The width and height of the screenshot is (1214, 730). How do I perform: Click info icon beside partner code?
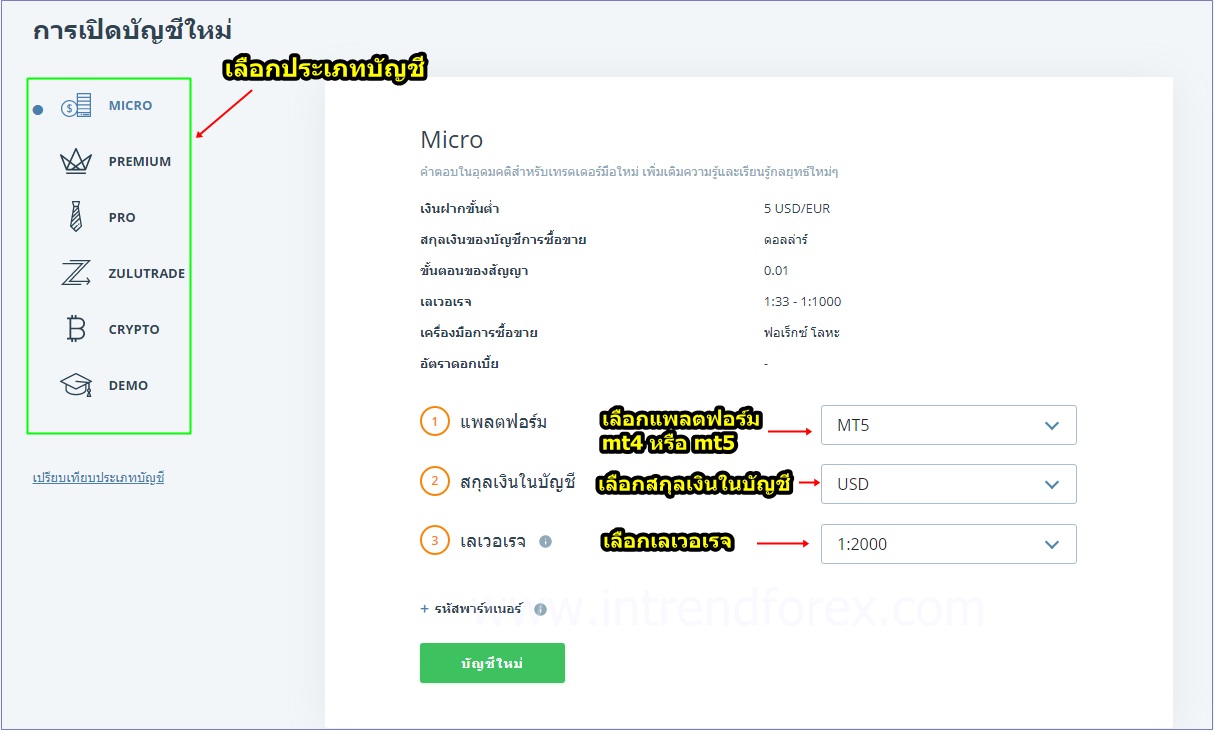tap(540, 609)
